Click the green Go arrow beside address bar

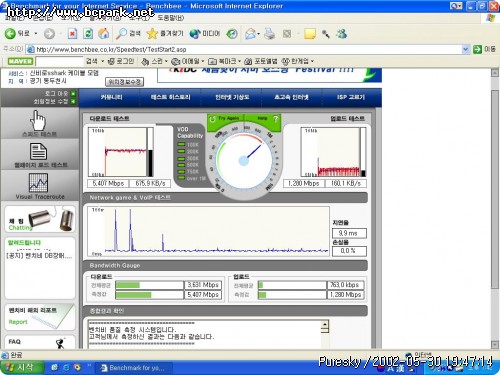click(x=477, y=49)
